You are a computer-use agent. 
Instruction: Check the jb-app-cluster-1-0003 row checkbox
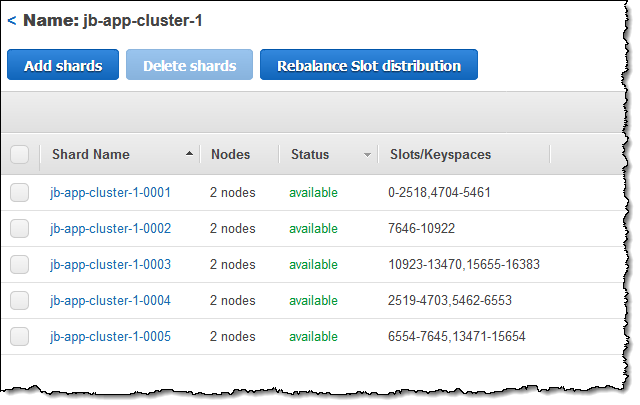click(20, 265)
